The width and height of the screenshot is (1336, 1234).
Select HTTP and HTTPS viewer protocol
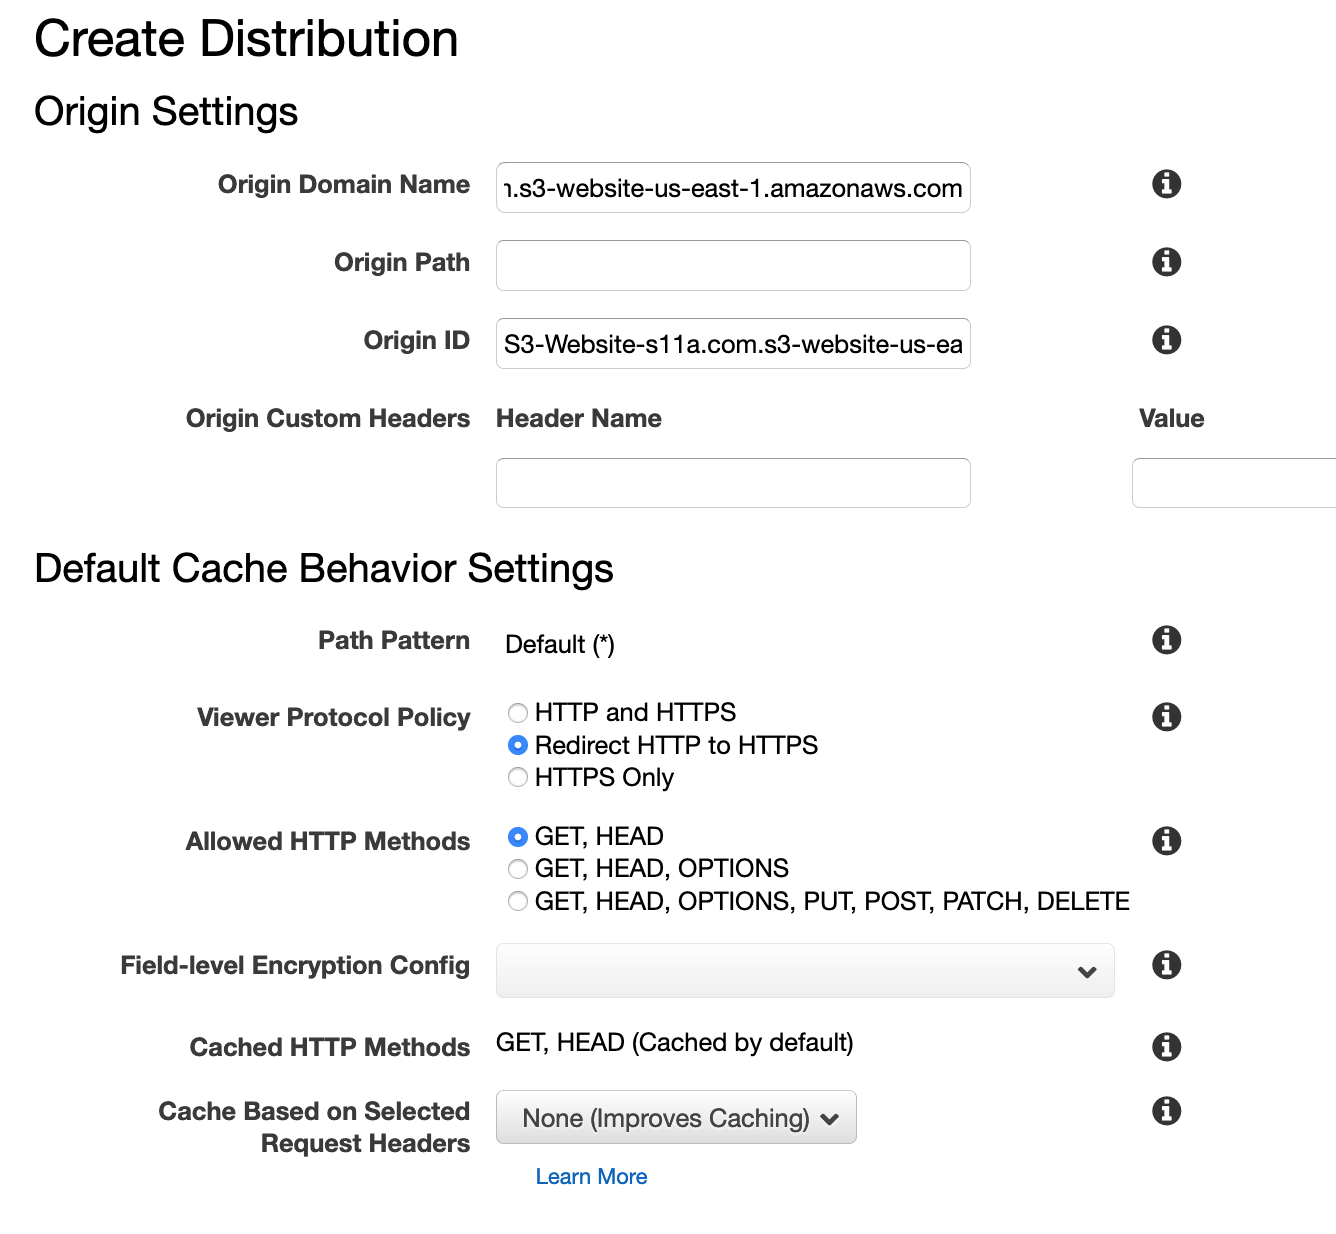pos(518,713)
